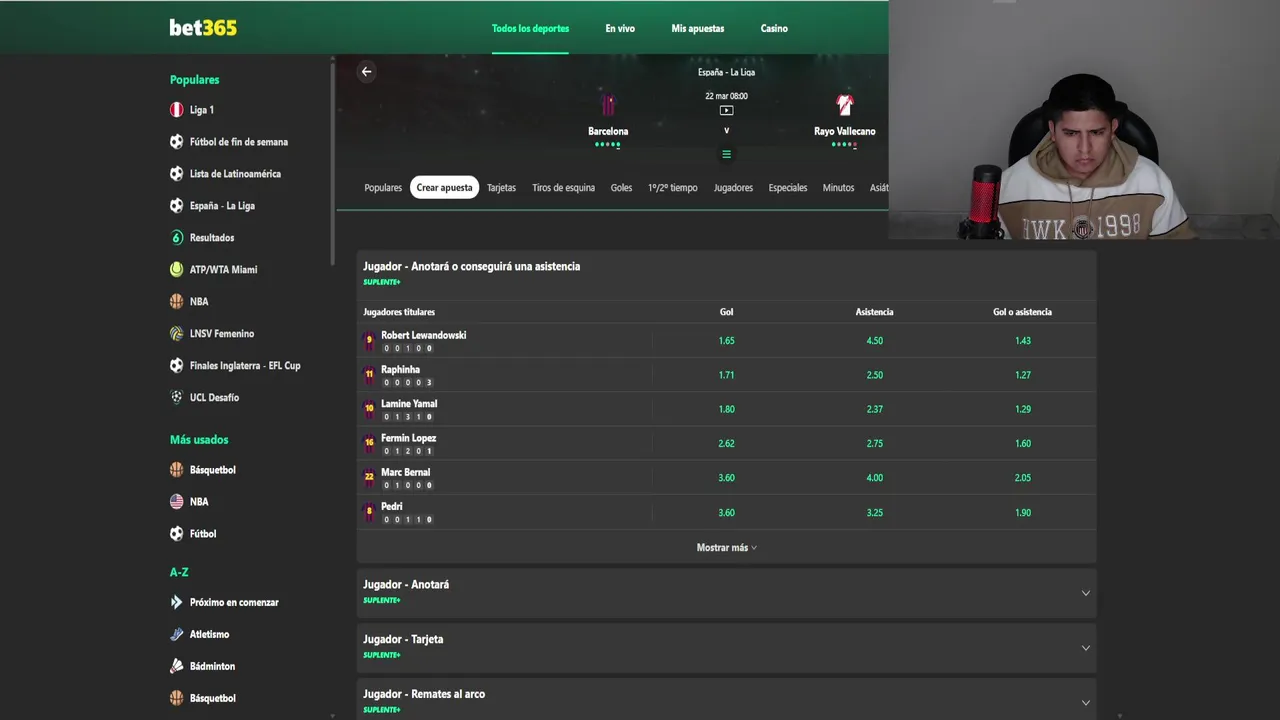Collapse Jugador - Anotará o conseguirá una asistencia header

(726, 274)
